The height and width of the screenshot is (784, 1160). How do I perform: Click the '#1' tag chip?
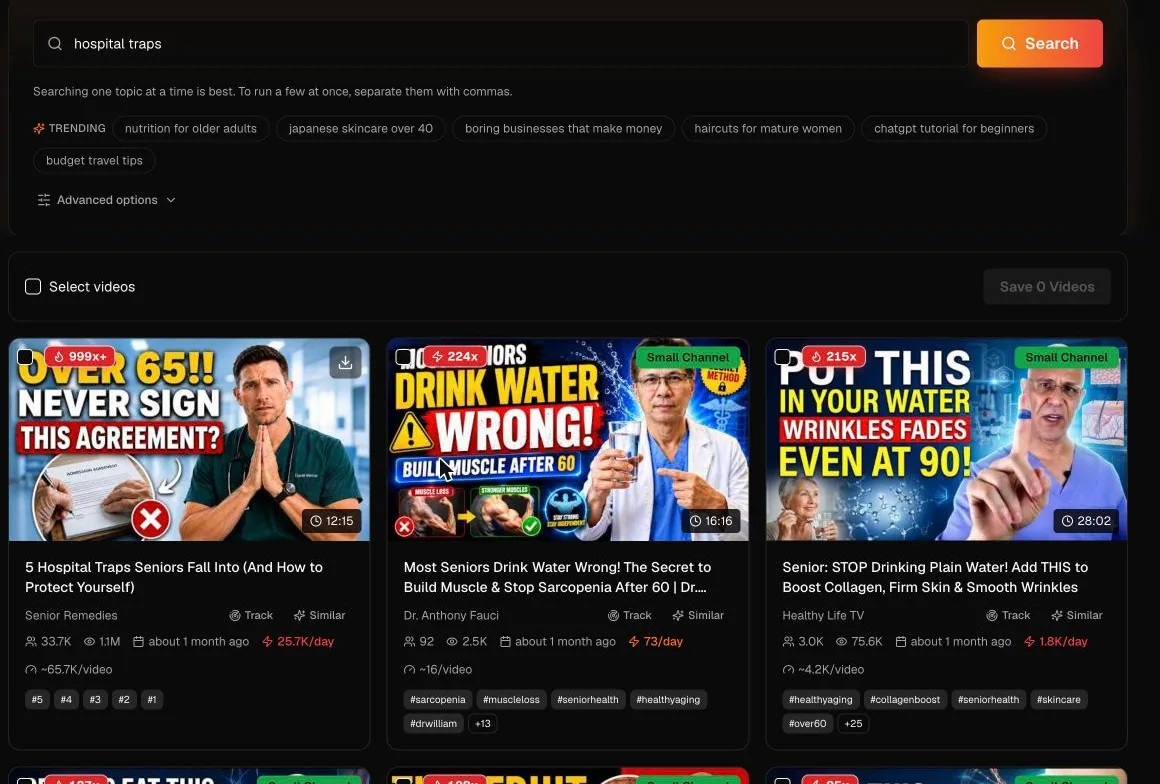point(152,700)
